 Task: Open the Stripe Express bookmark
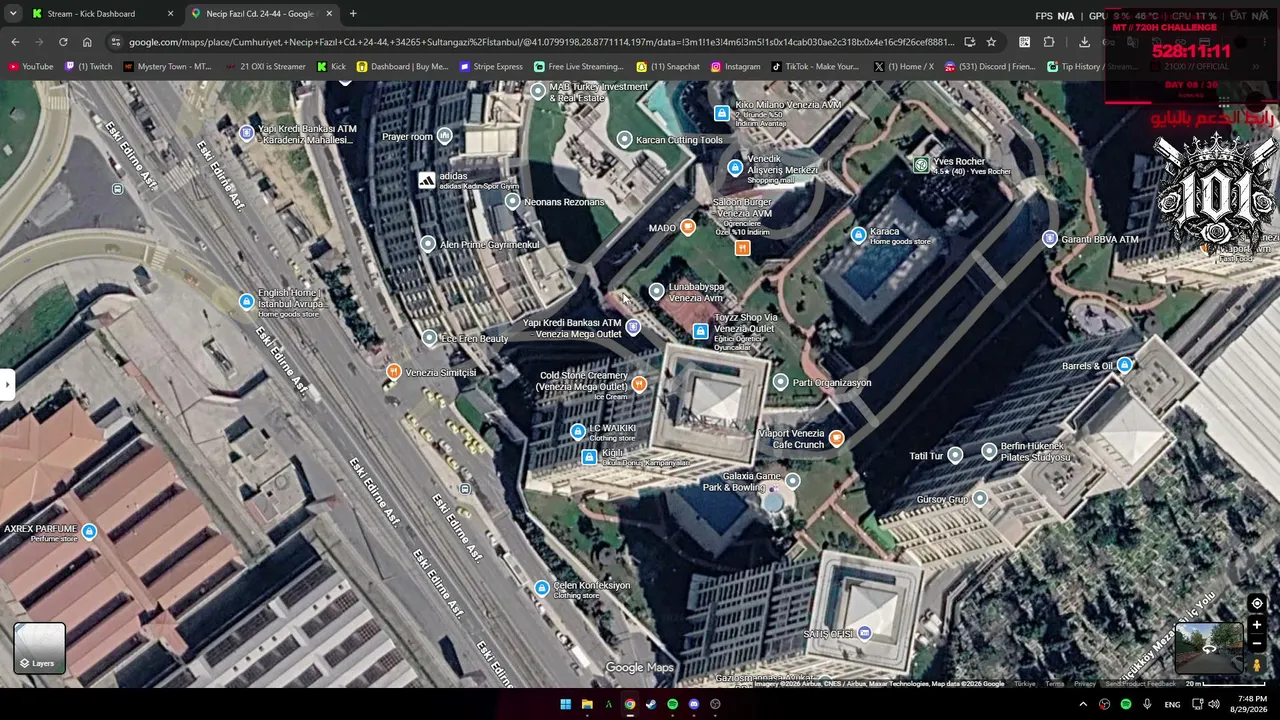tap(491, 67)
